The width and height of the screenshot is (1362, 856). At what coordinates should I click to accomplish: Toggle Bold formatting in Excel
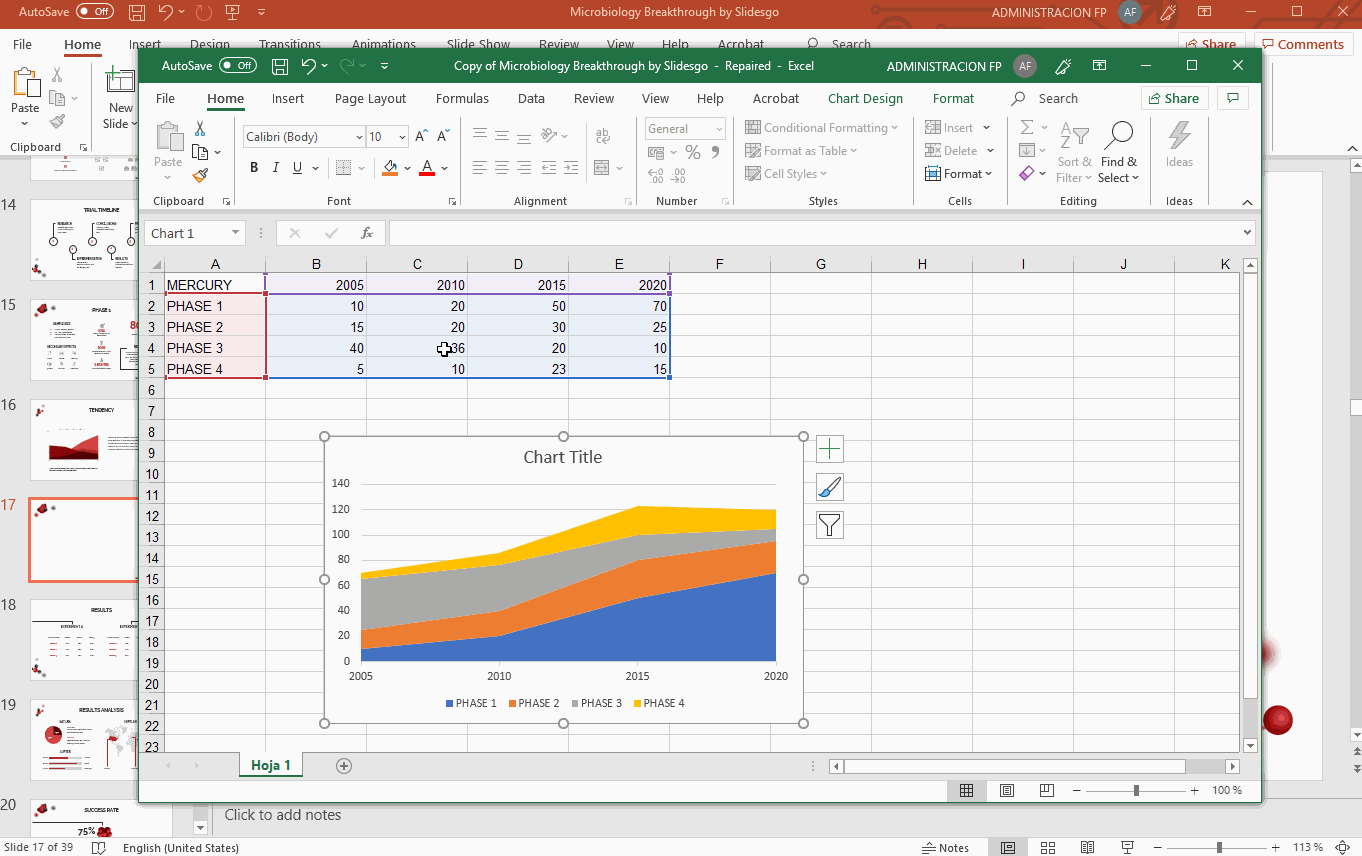tap(254, 168)
